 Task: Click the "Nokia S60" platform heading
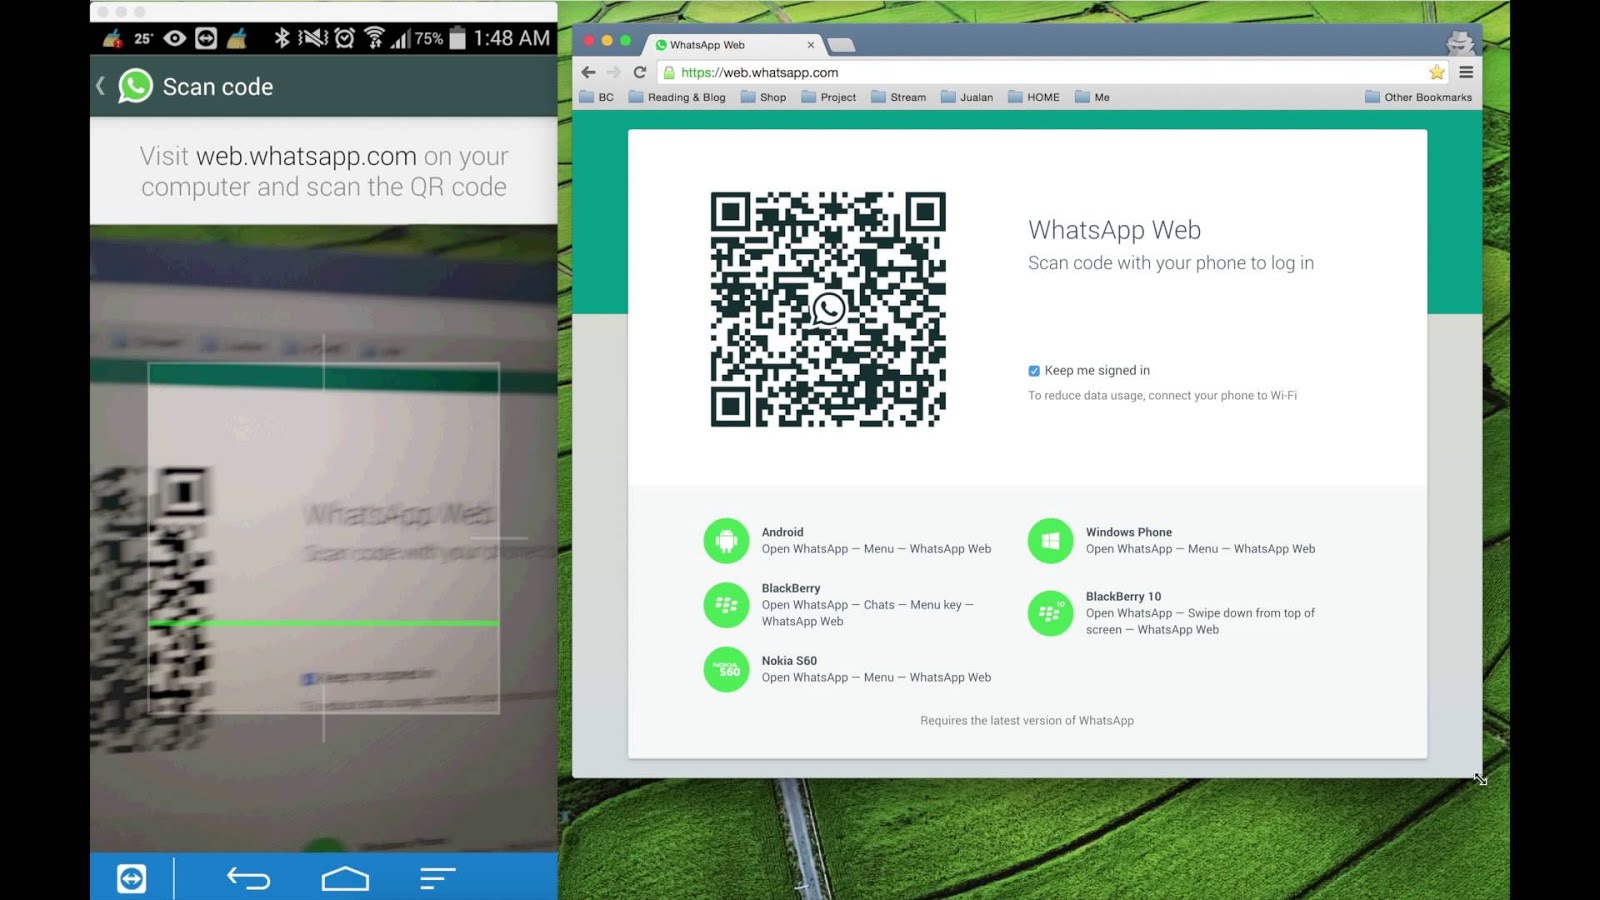pos(789,661)
